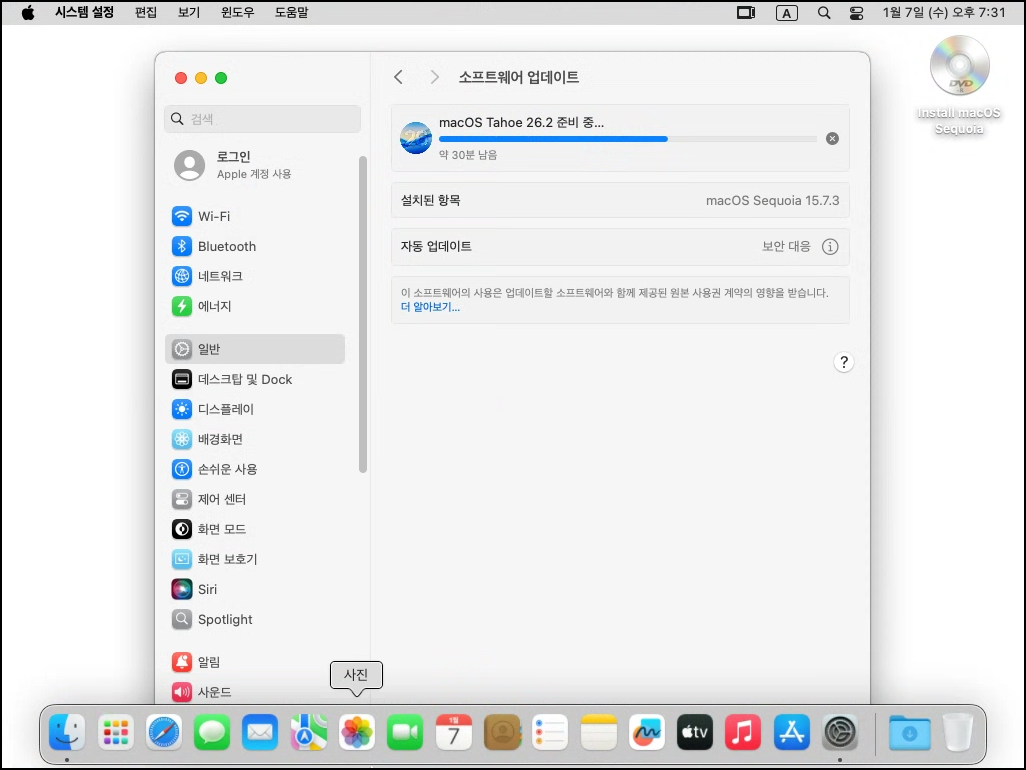This screenshot has width=1026, height=770.
Task: Cancel the macOS Tahoe update download
Action: (x=832, y=138)
